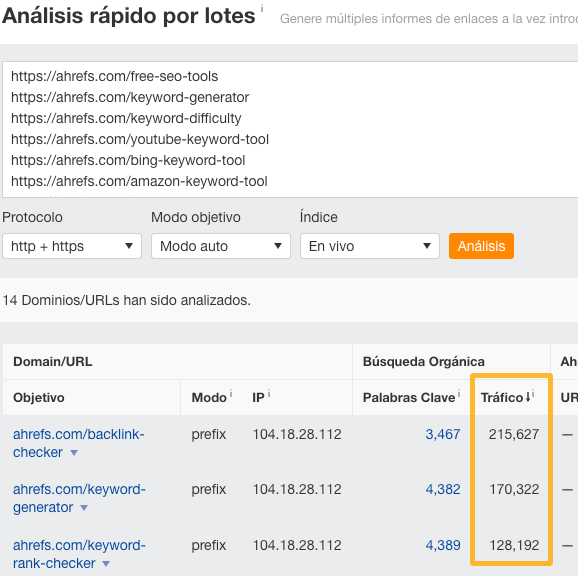
Task: Open the Índice dropdown (En vivo)
Action: (x=370, y=246)
